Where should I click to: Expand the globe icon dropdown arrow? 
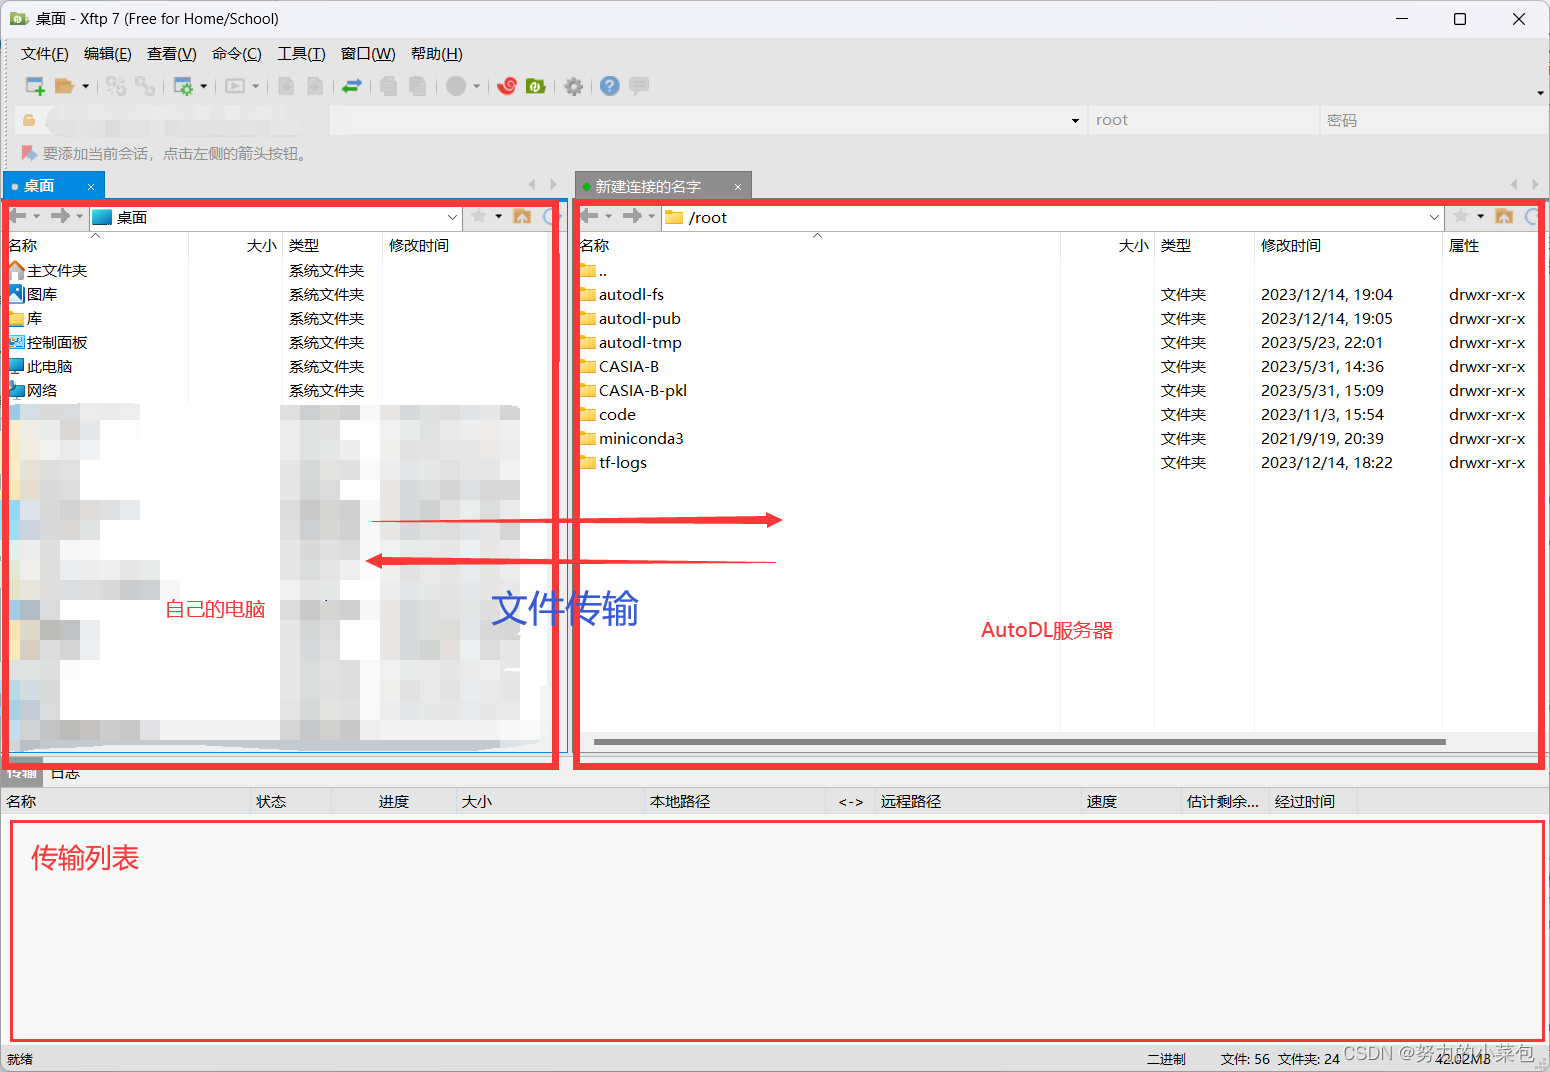click(x=476, y=86)
